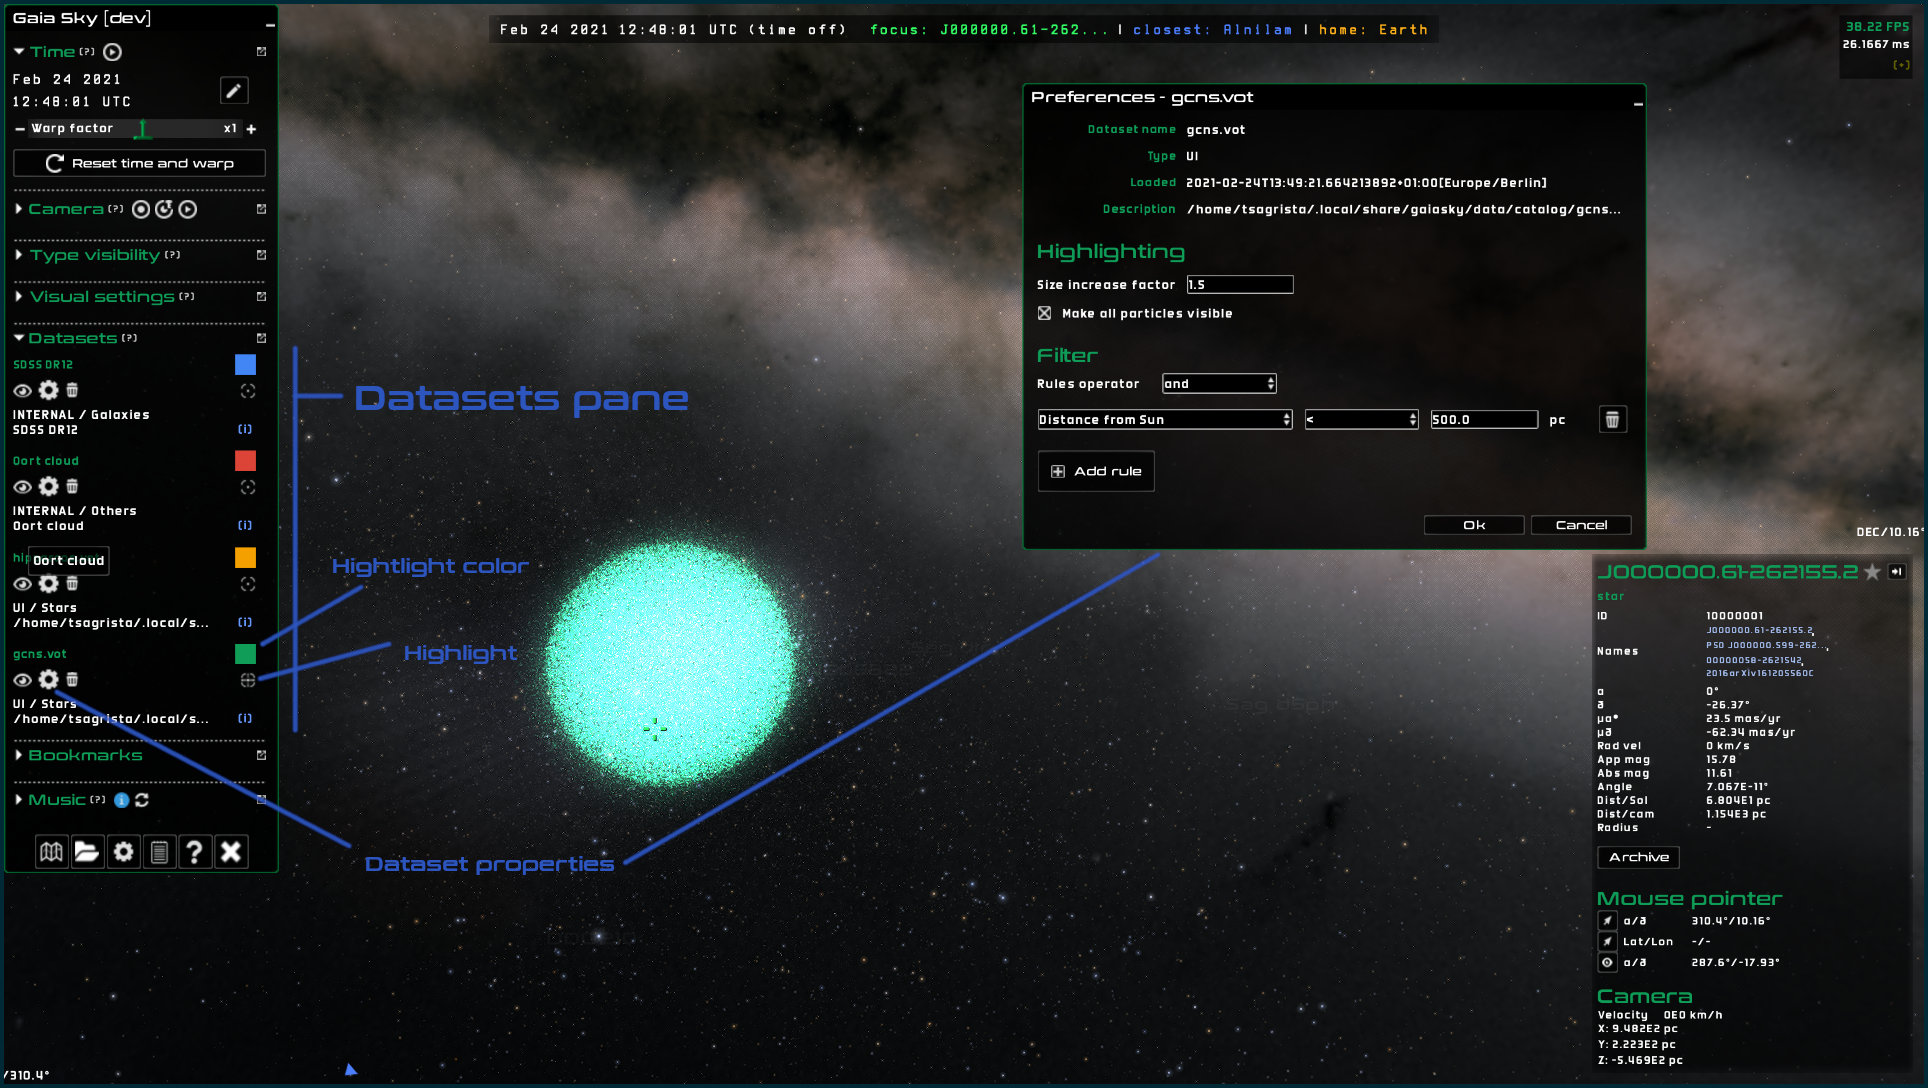Select the Rules operator dropdown showing 'and'
This screenshot has height=1088, width=1928.
click(x=1216, y=384)
